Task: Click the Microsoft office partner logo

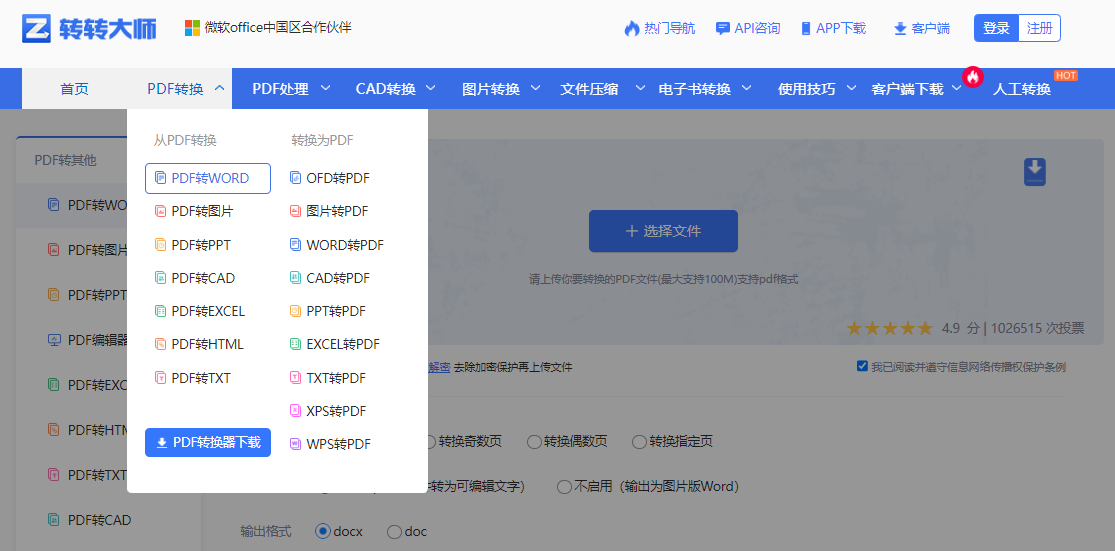Action: tap(192, 28)
